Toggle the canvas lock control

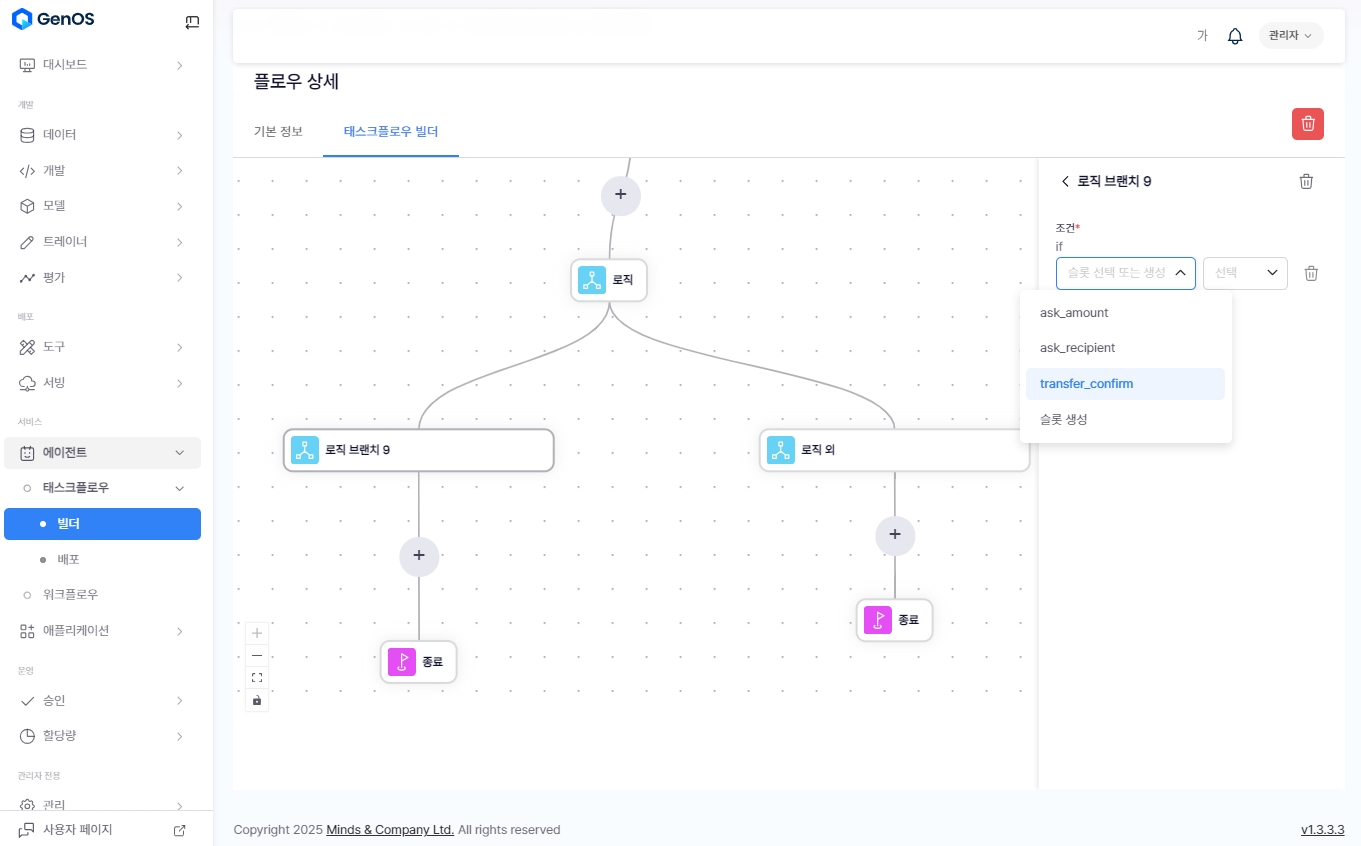pyautogui.click(x=257, y=700)
